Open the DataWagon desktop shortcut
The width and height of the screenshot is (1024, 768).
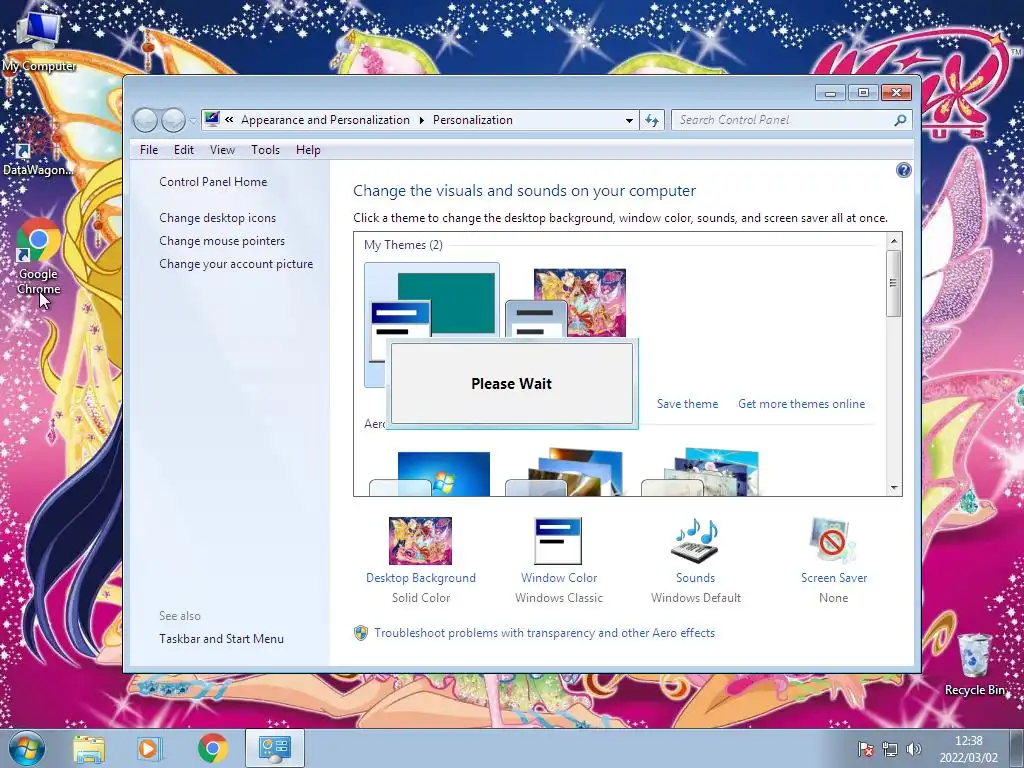37,145
